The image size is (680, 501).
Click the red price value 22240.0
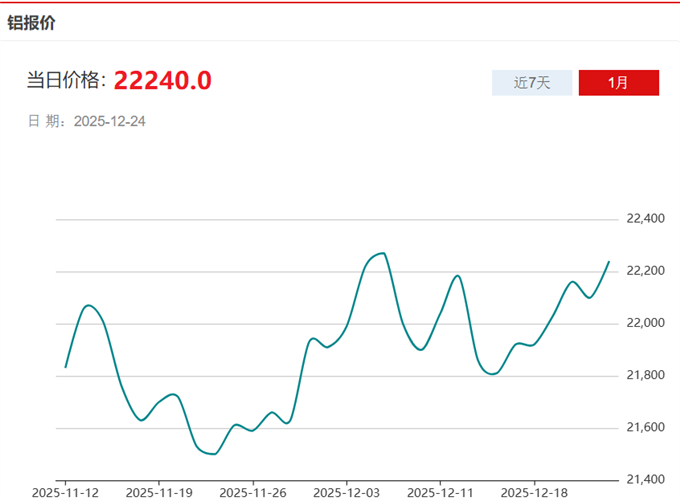162,81
